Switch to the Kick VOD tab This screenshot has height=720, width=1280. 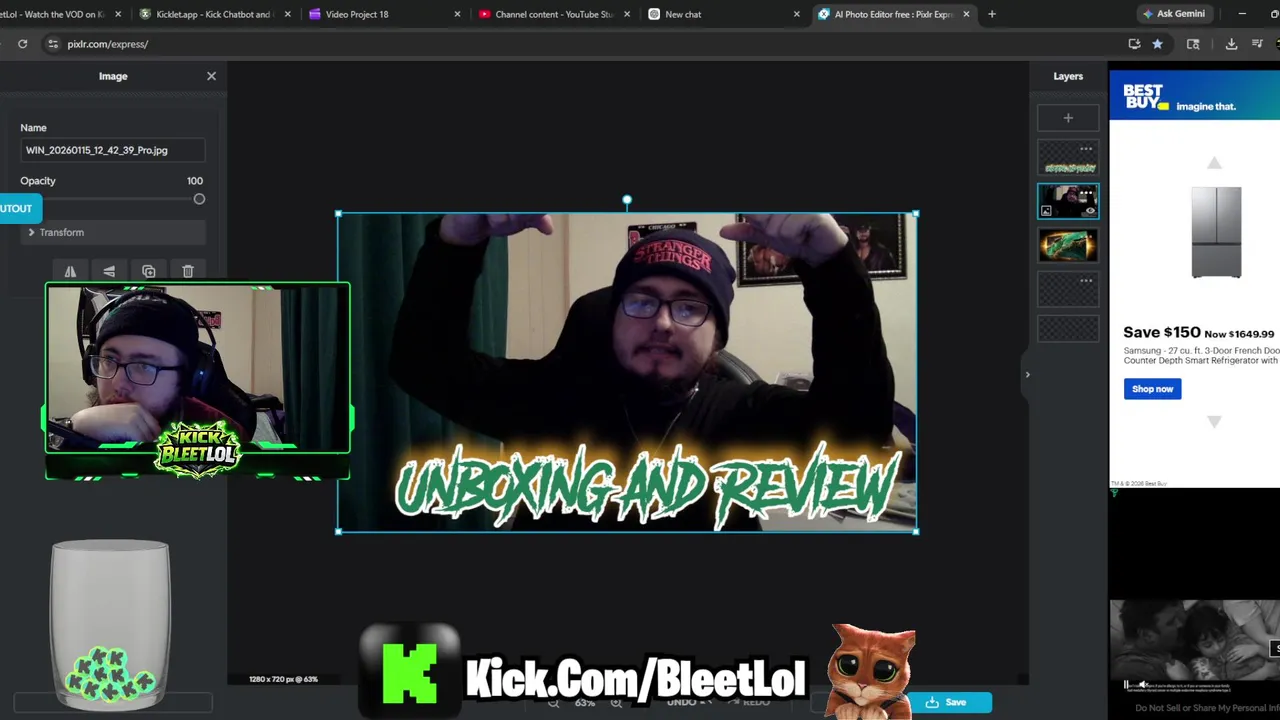coord(60,14)
